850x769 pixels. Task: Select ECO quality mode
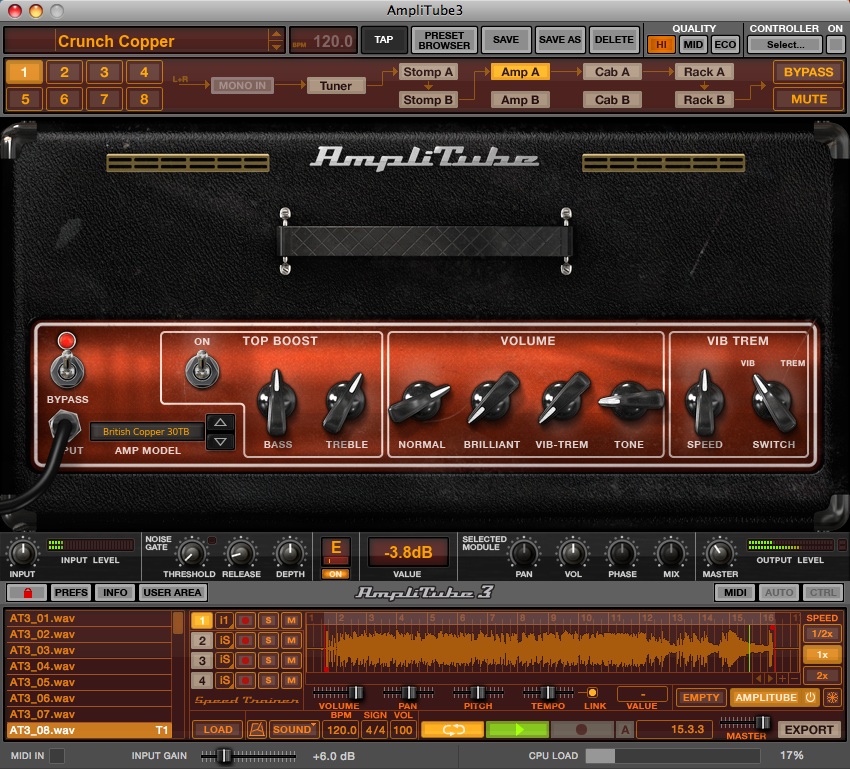pos(725,44)
